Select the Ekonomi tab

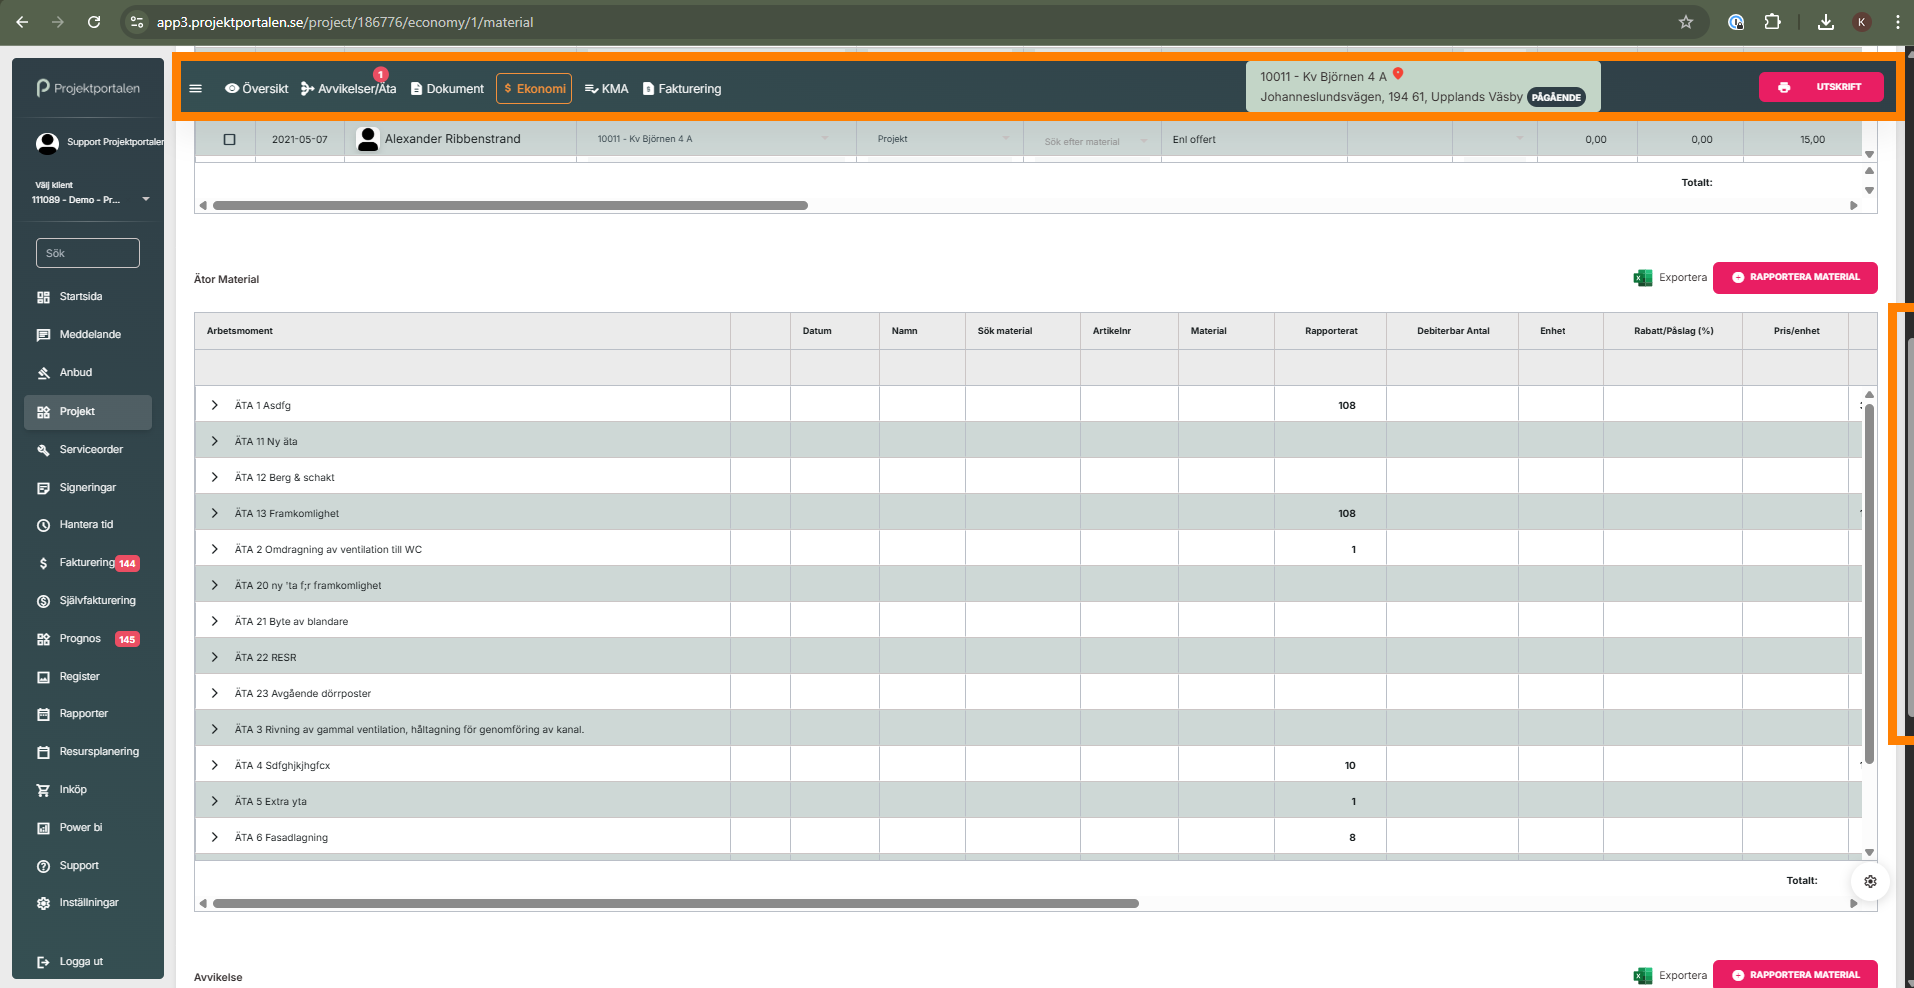pyautogui.click(x=534, y=89)
